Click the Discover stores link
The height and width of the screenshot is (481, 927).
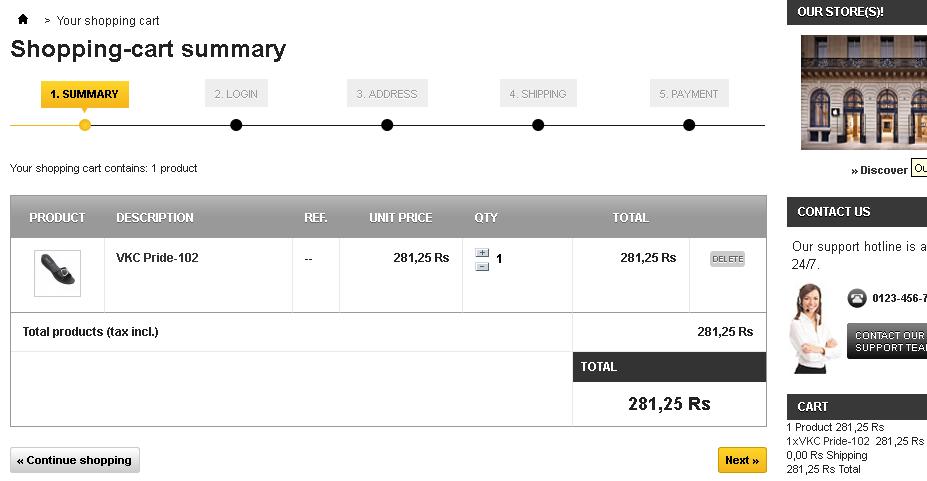pyautogui.click(x=881, y=170)
